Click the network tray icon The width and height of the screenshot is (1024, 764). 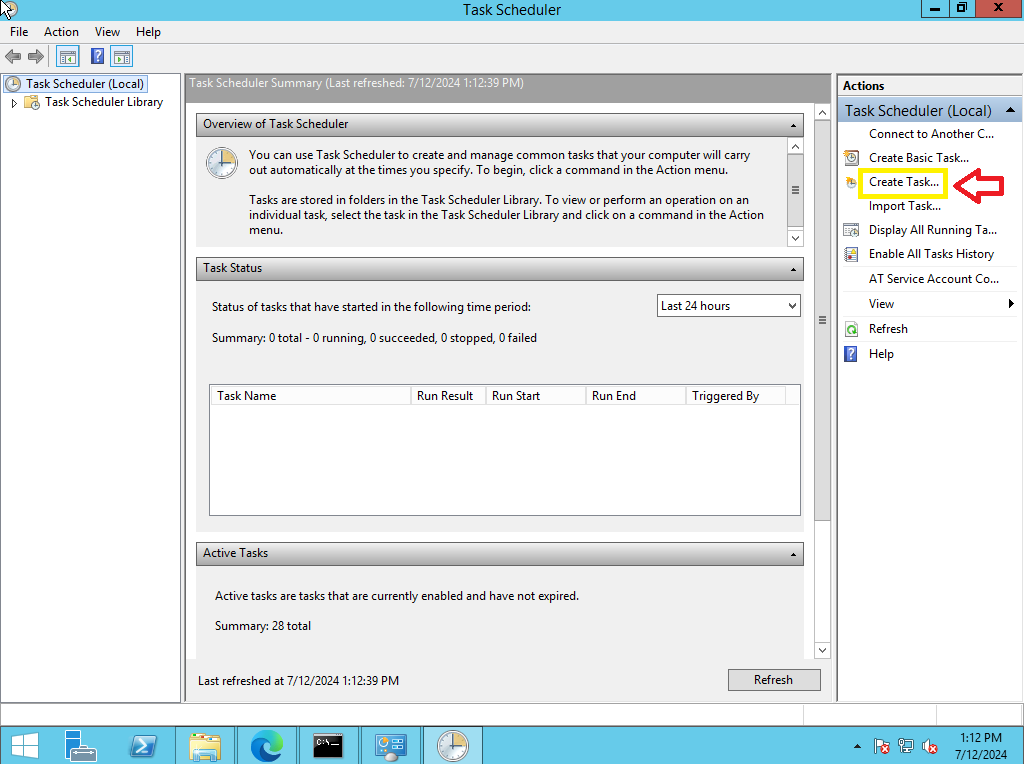click(906, 746)
